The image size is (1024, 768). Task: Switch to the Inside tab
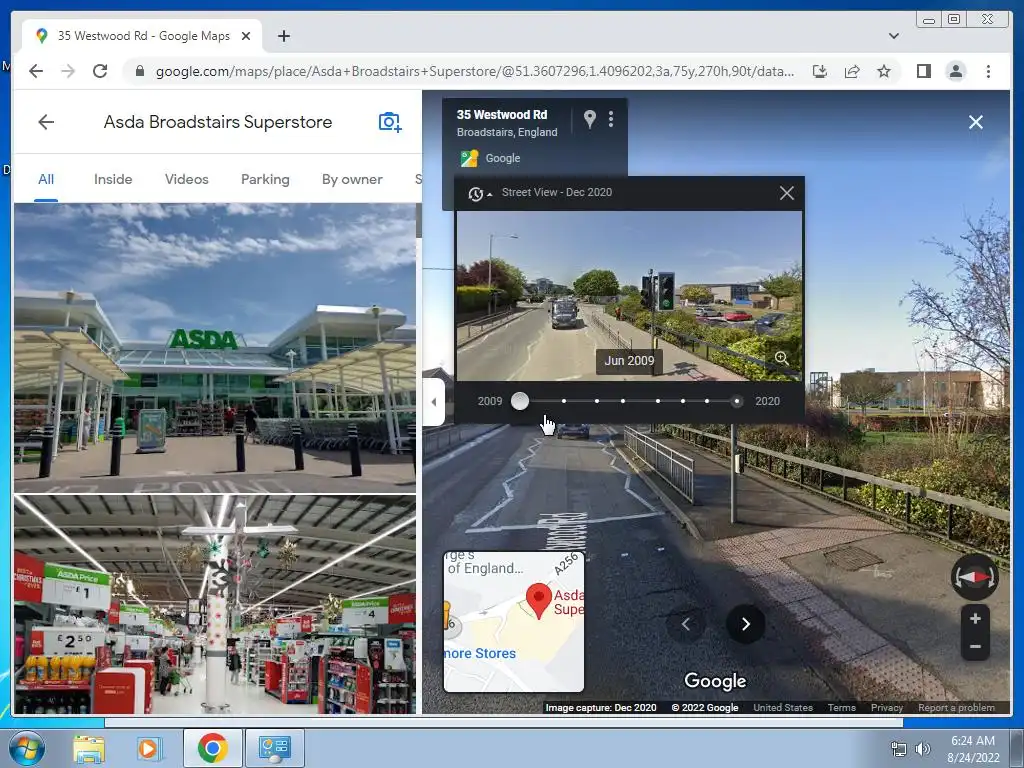(x=113, y=180)
